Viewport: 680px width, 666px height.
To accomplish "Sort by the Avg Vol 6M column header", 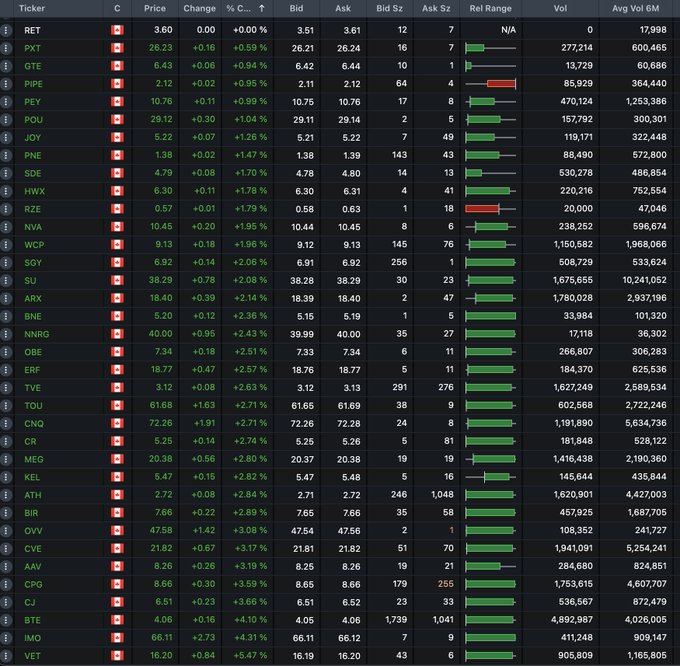I will pyautogui.click(x=635, y=8).
